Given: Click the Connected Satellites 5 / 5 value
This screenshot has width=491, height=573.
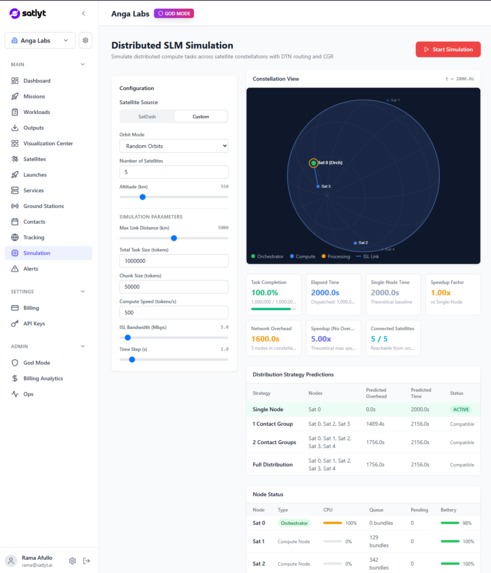Looking at the screenshot, I should [x=379, y=339].
